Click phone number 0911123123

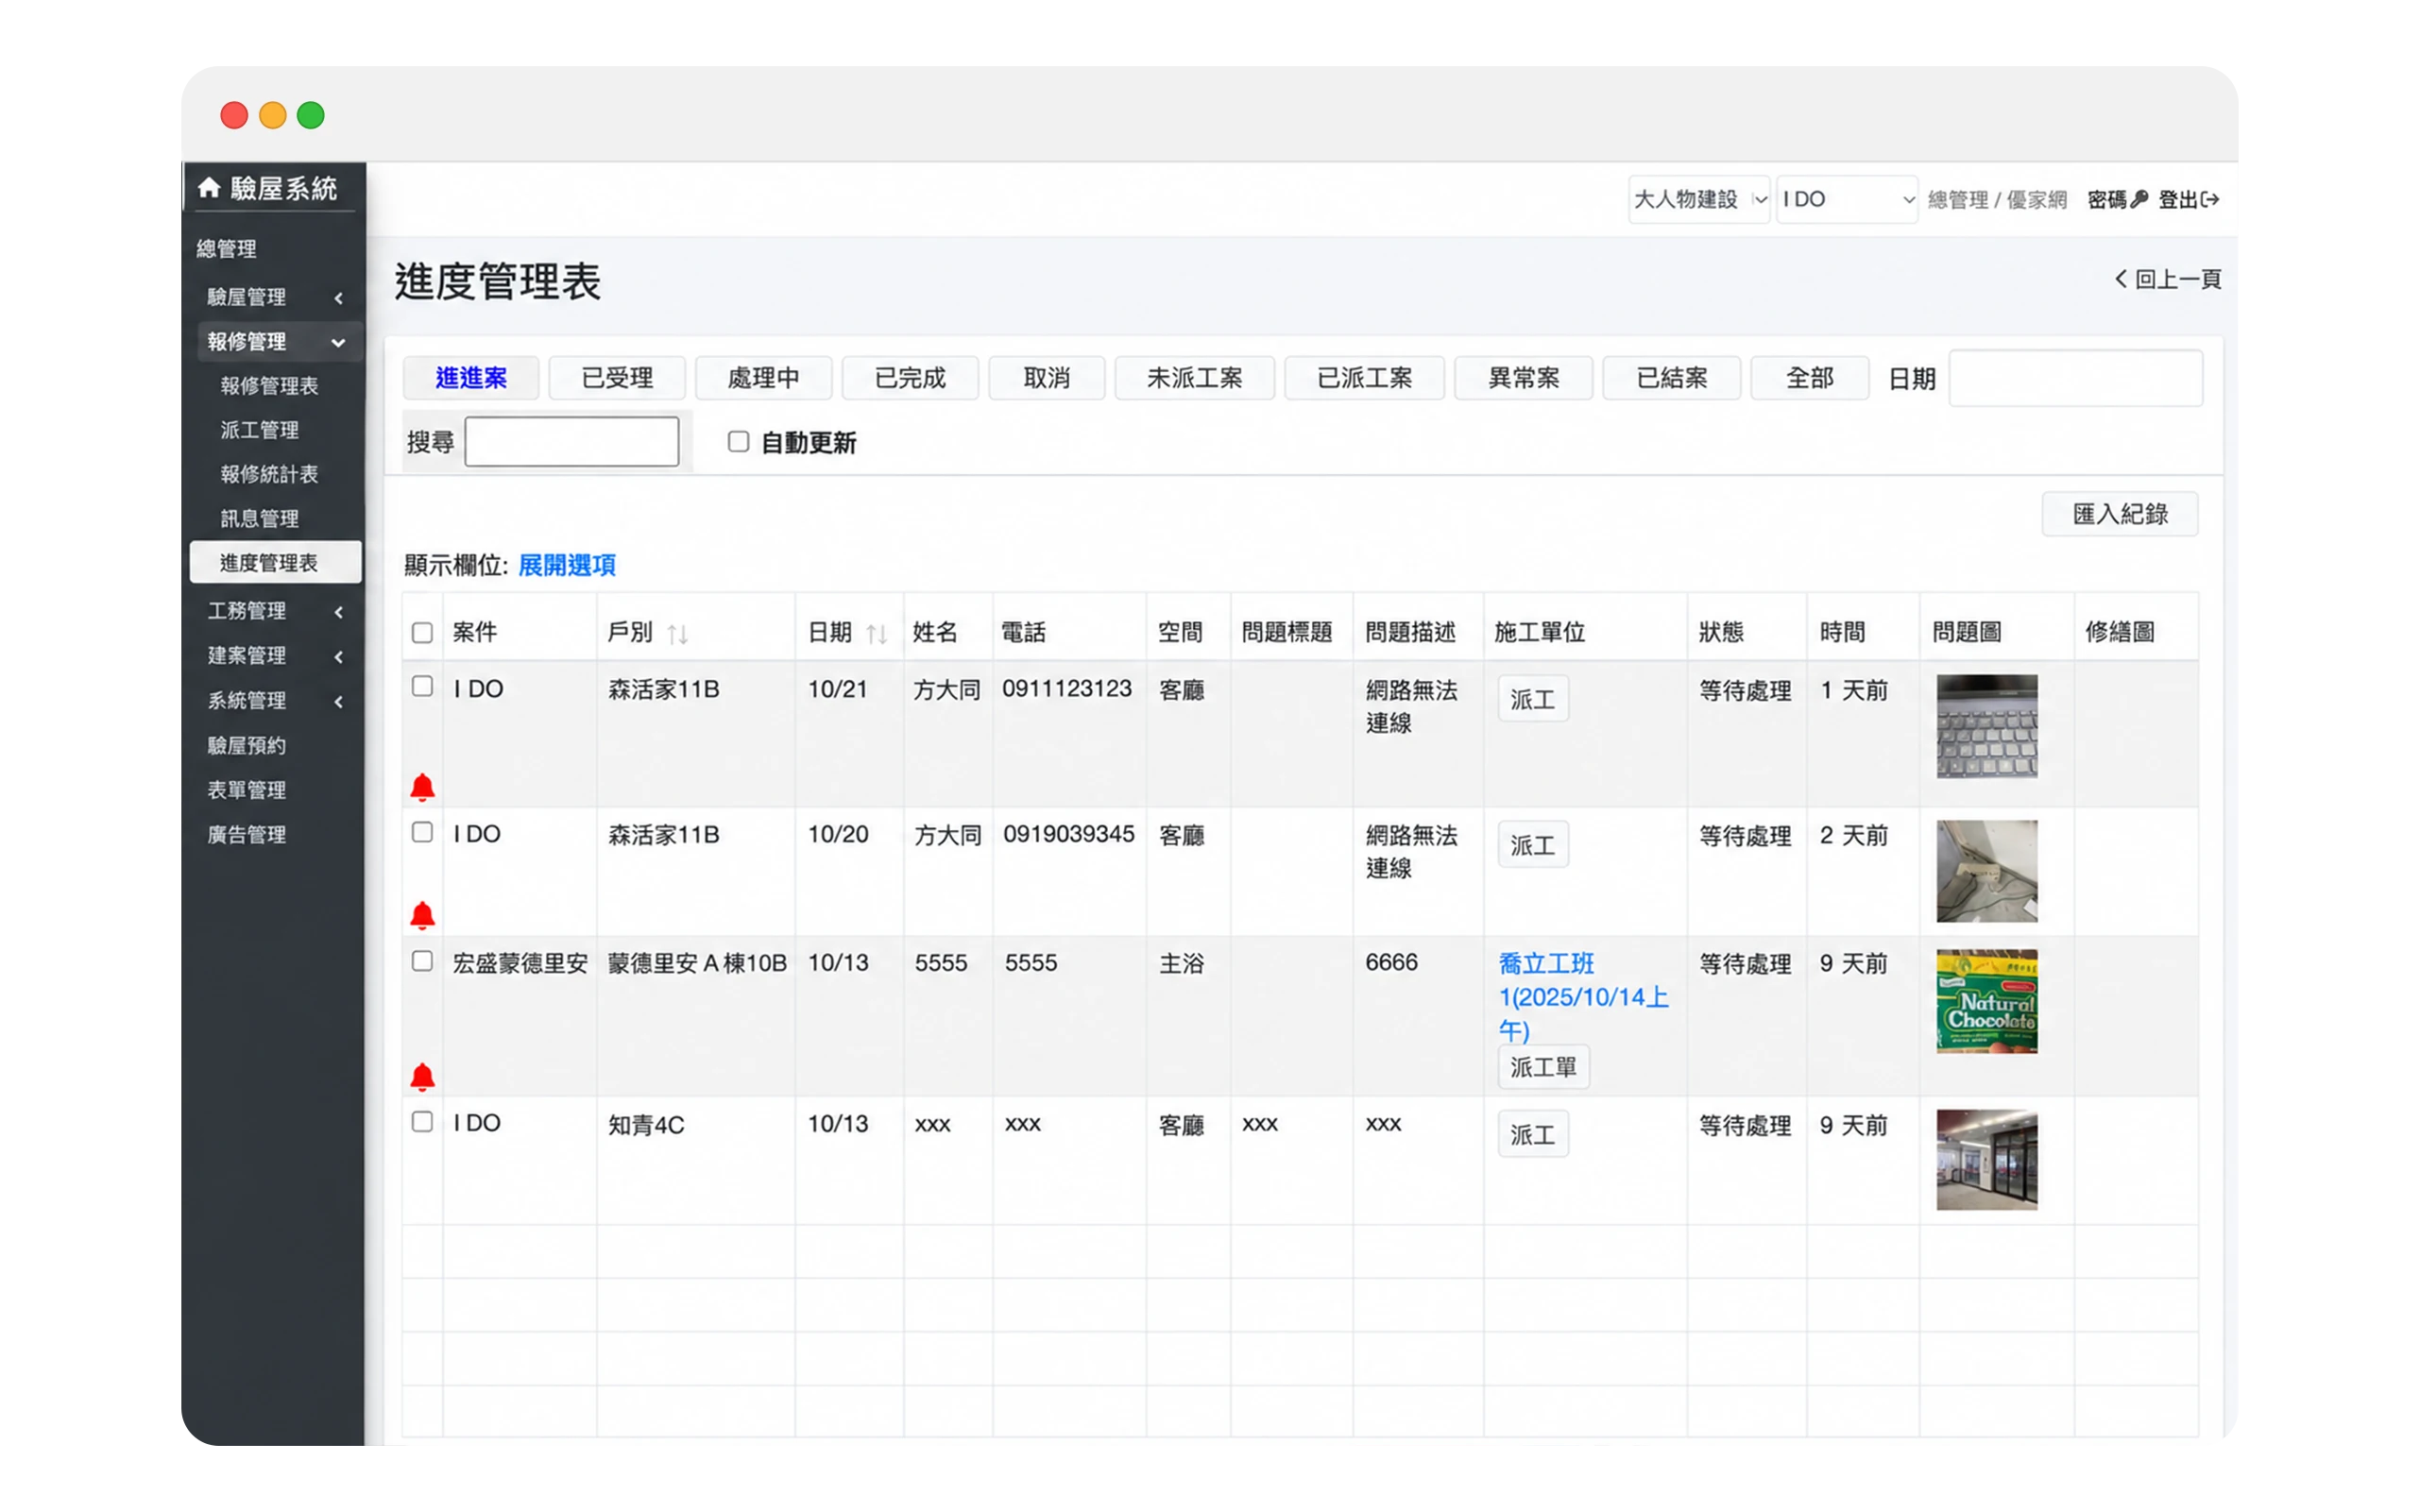[1067, 689]
